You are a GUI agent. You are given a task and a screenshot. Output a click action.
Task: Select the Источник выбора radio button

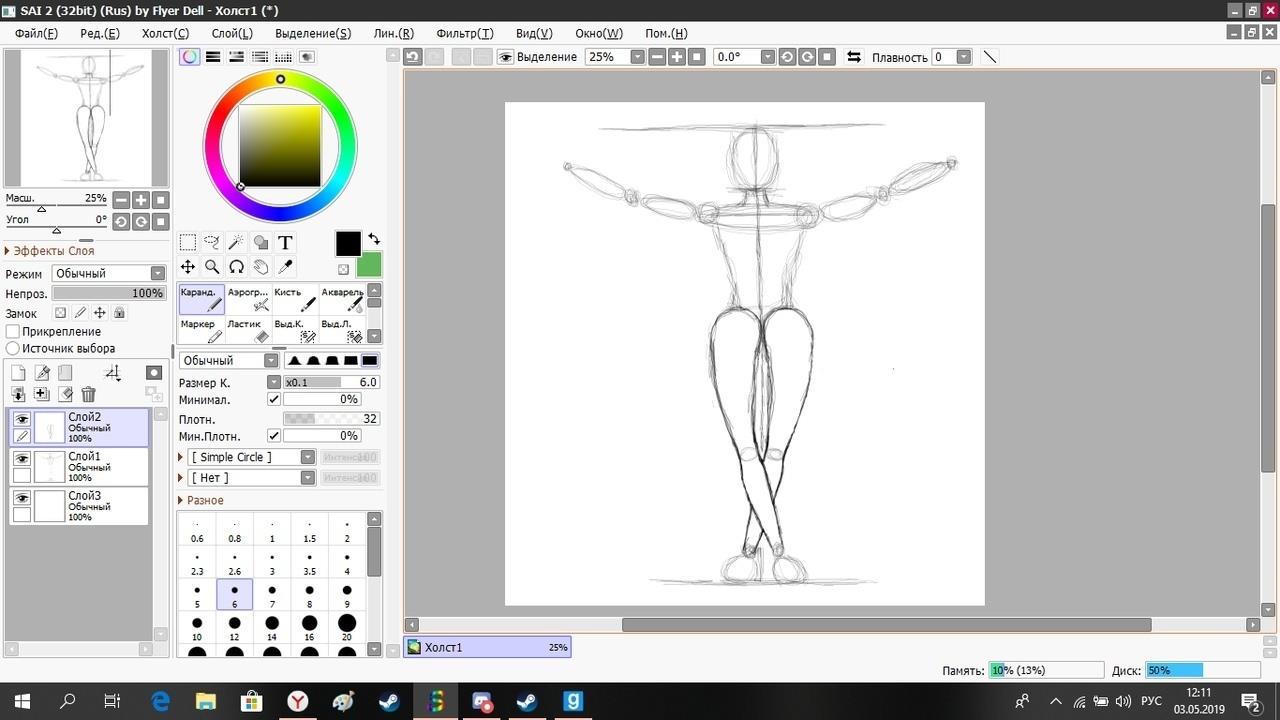[x=13, y=348]
